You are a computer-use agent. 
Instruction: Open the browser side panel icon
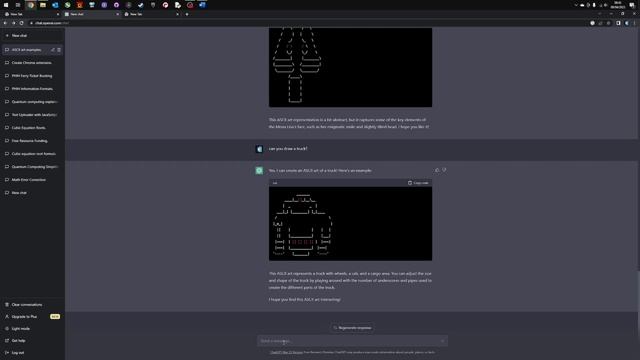(618, 23)
